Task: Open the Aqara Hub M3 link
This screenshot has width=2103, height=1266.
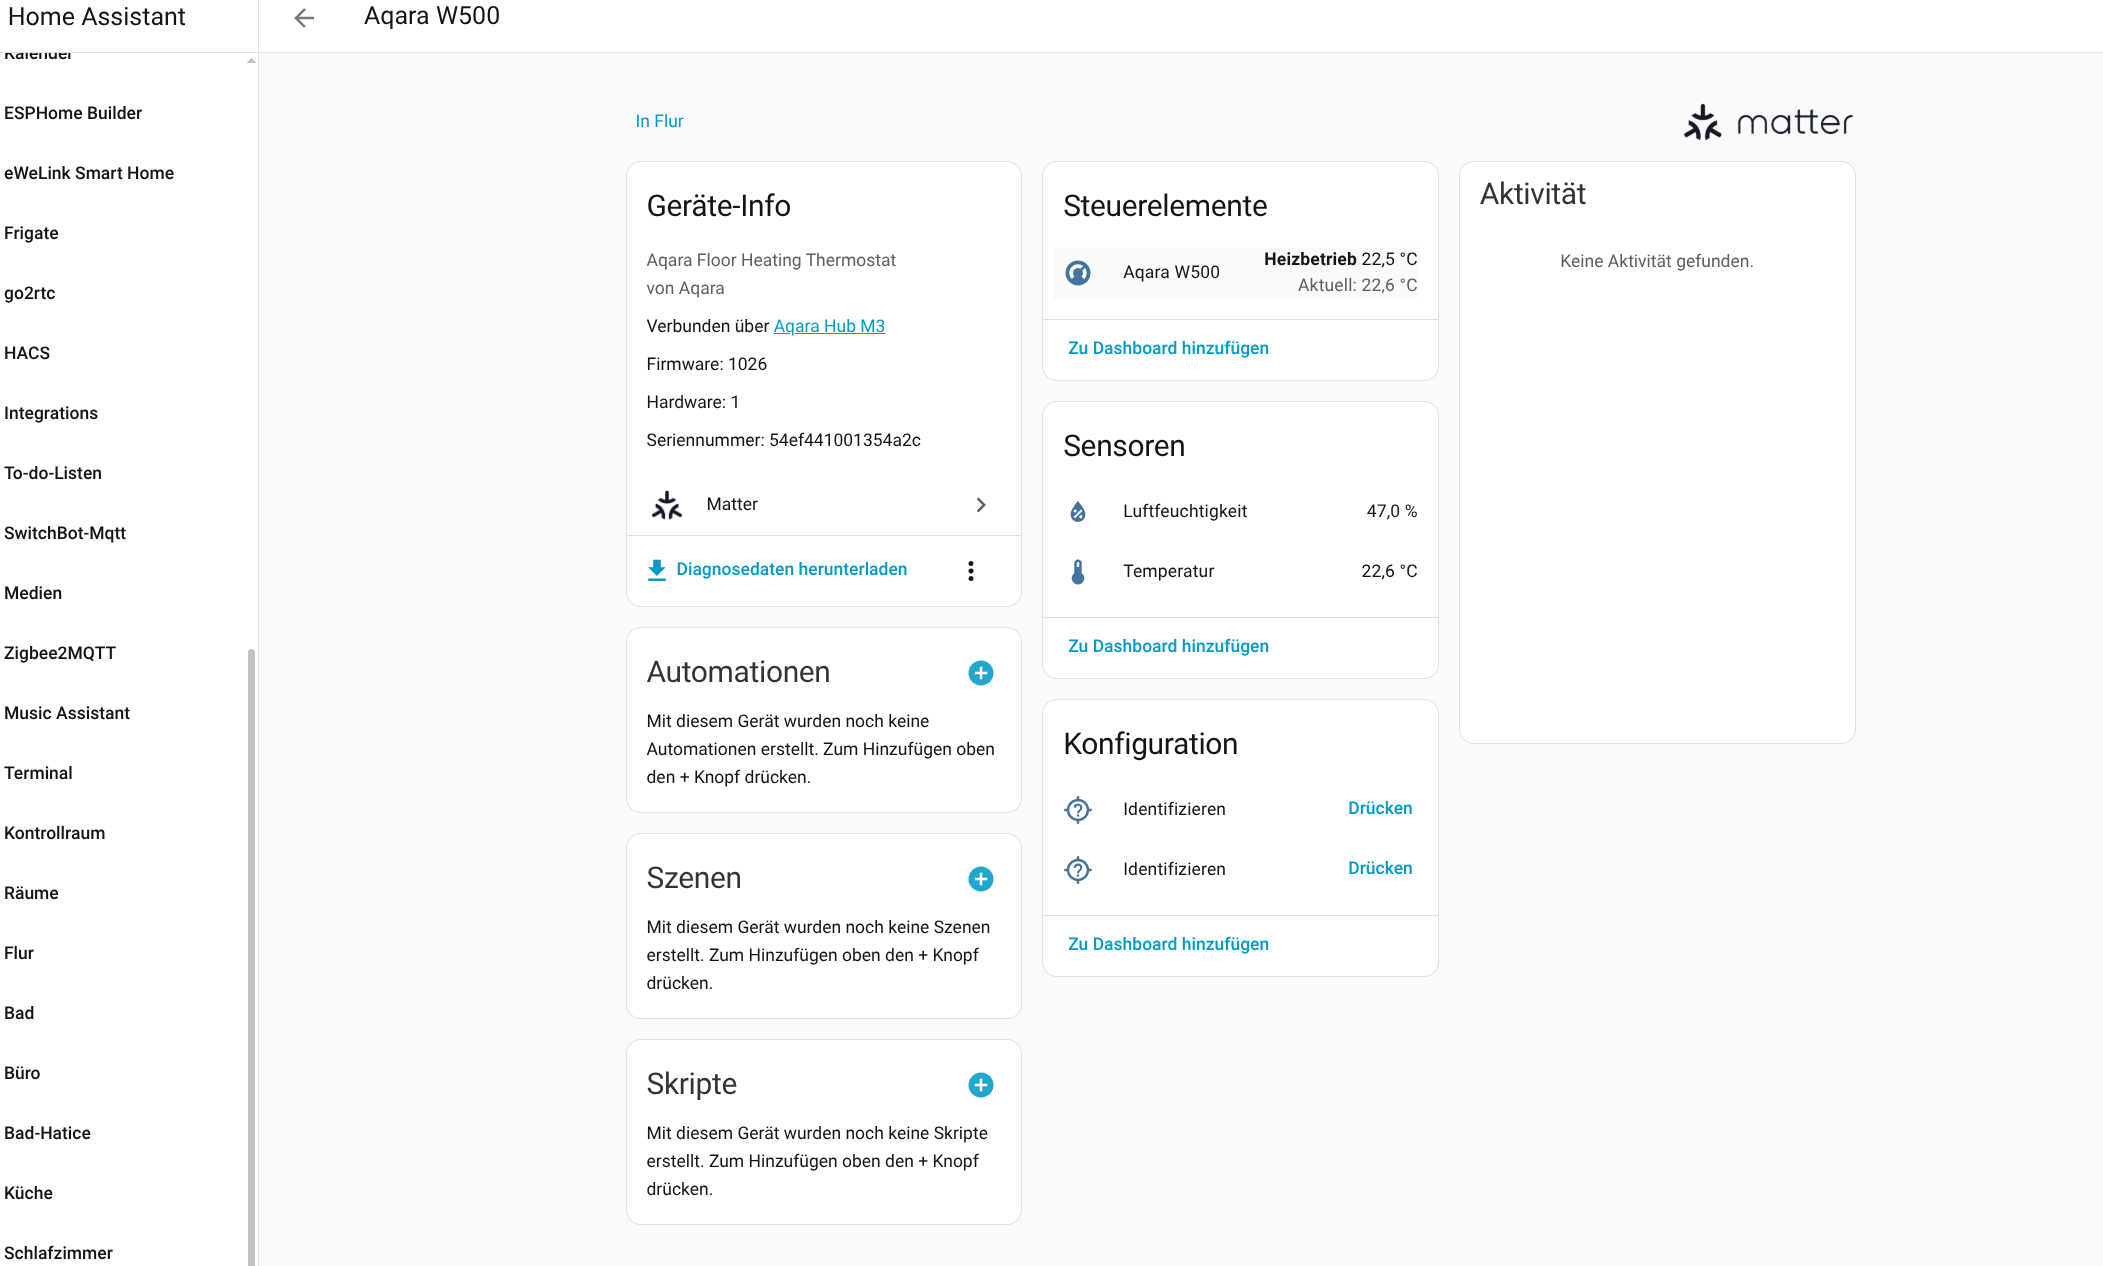Action: point(828,326)
